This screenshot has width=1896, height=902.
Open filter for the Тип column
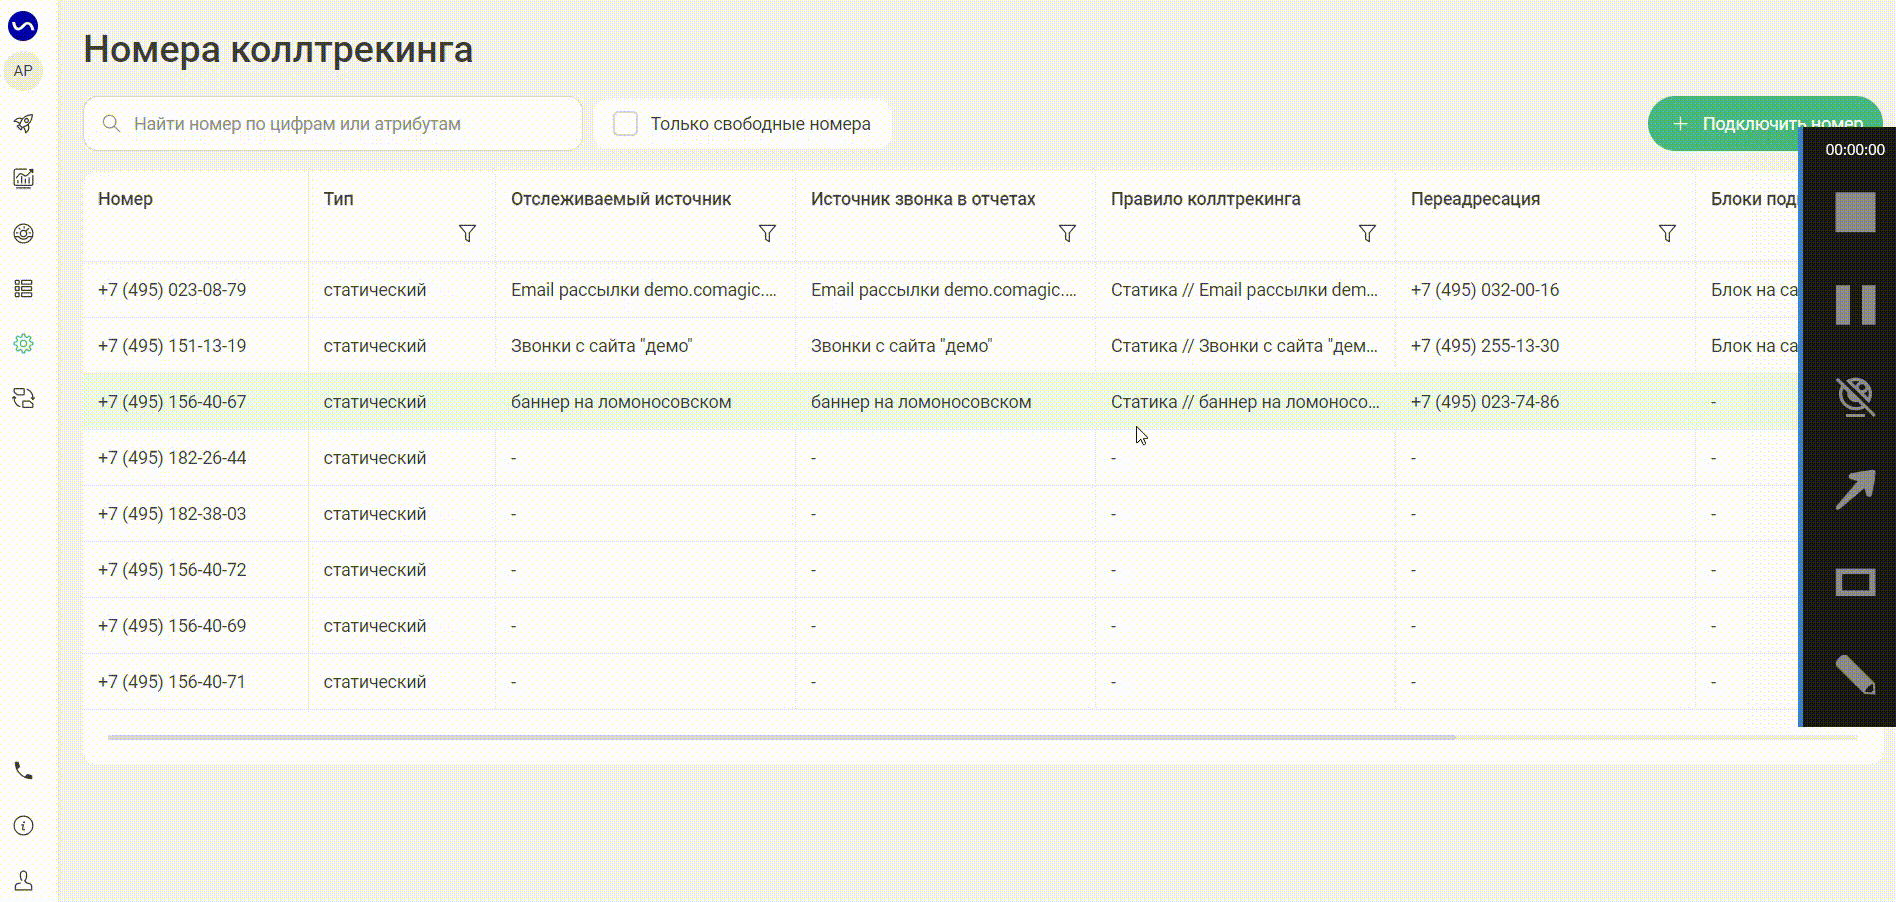[467, 233]
